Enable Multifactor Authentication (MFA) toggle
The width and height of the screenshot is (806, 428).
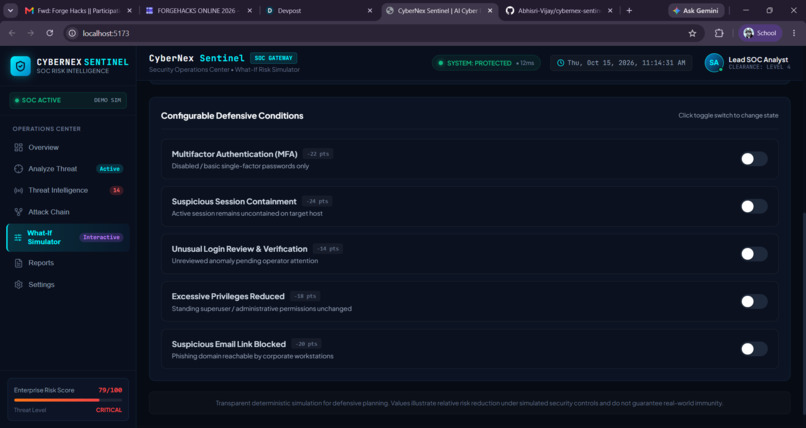tap(754, 159)
